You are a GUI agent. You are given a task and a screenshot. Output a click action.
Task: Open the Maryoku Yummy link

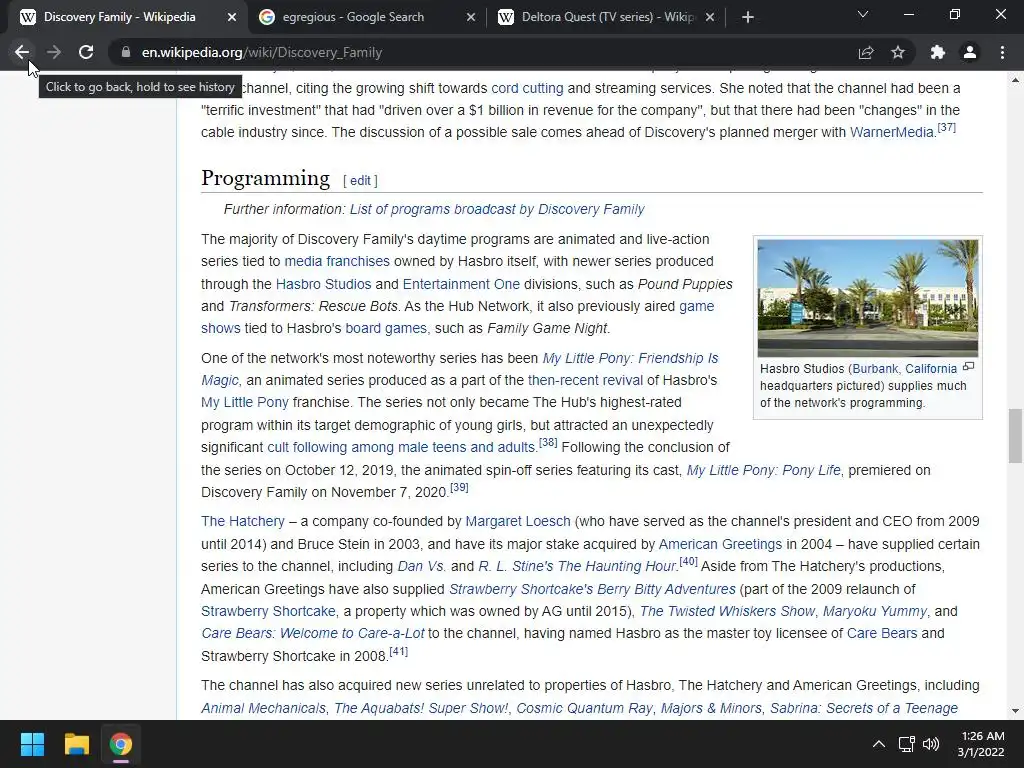click(874, 611)
